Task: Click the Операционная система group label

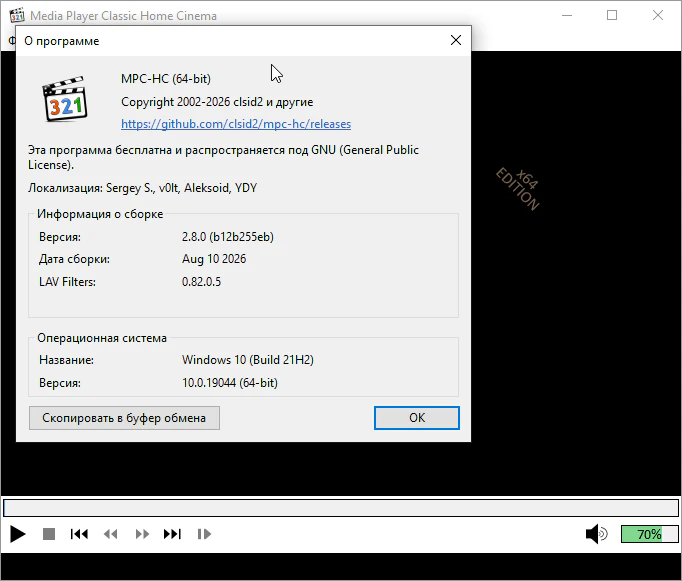Action: pyautogui.click(x=102, y=338)
